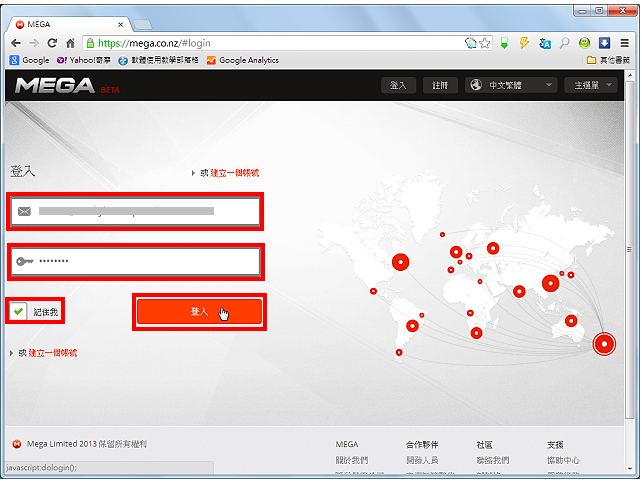Open the 主選單 main menu dropdown

(x=590, y=85)
